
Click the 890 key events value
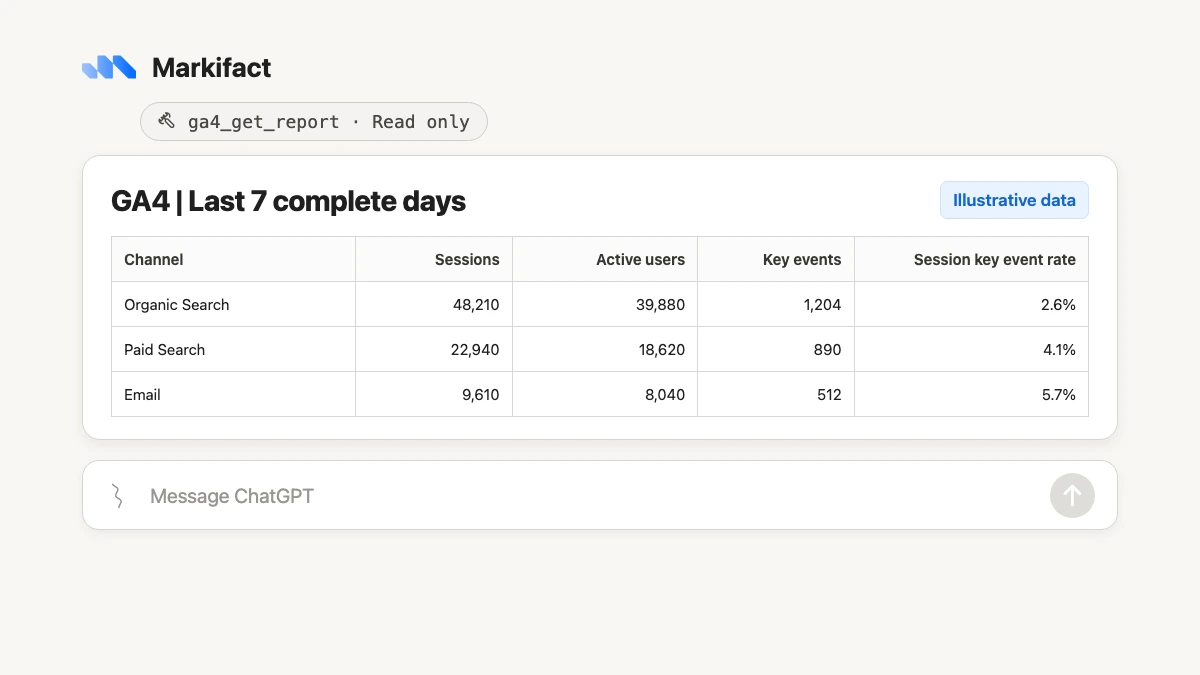click(827, 349)
